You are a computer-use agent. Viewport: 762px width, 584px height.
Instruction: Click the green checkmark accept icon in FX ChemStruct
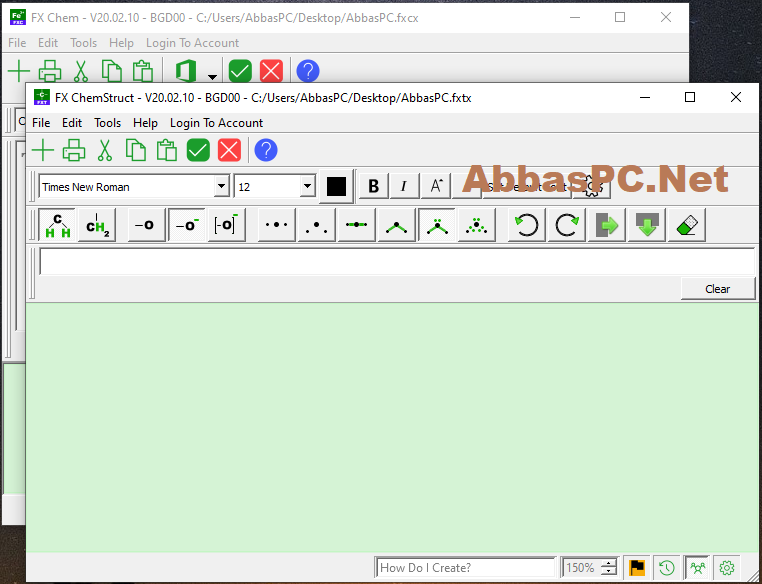click(x=198, y=150)
